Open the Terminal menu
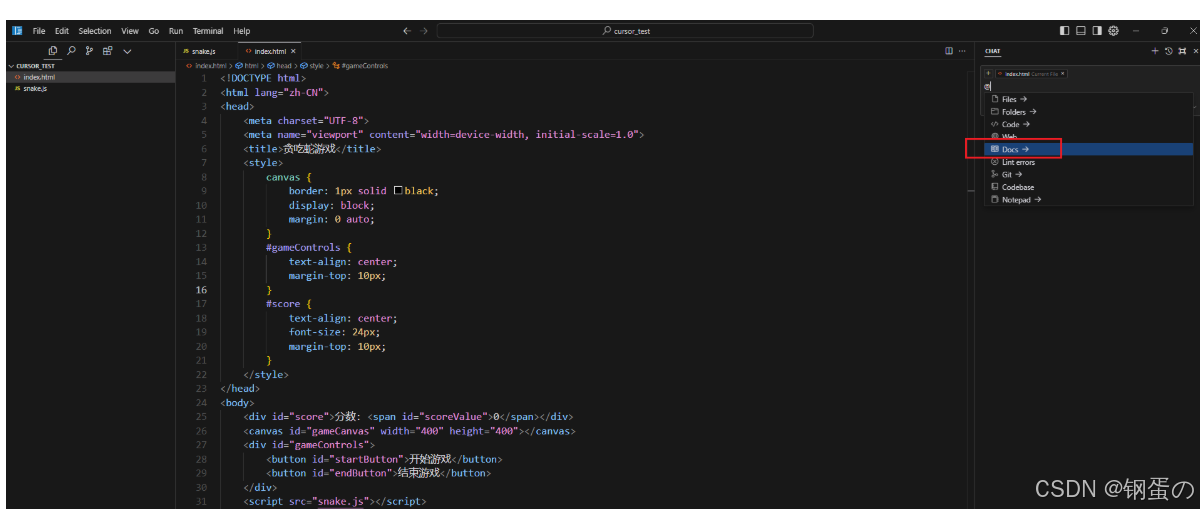The height and width of the screenshot is (509, 1200). click(x=209, y=31)
